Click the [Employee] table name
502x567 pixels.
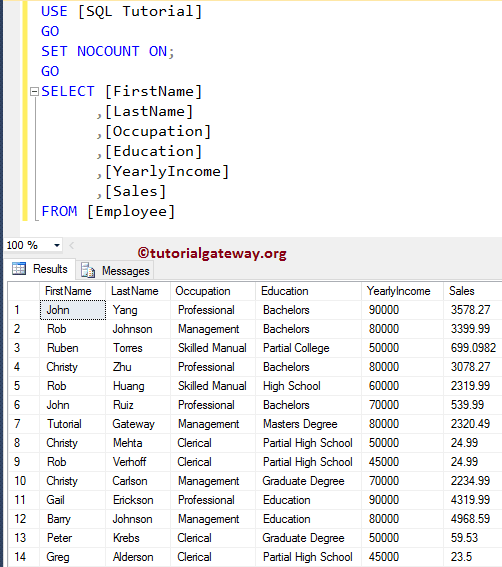pos(131,212)
